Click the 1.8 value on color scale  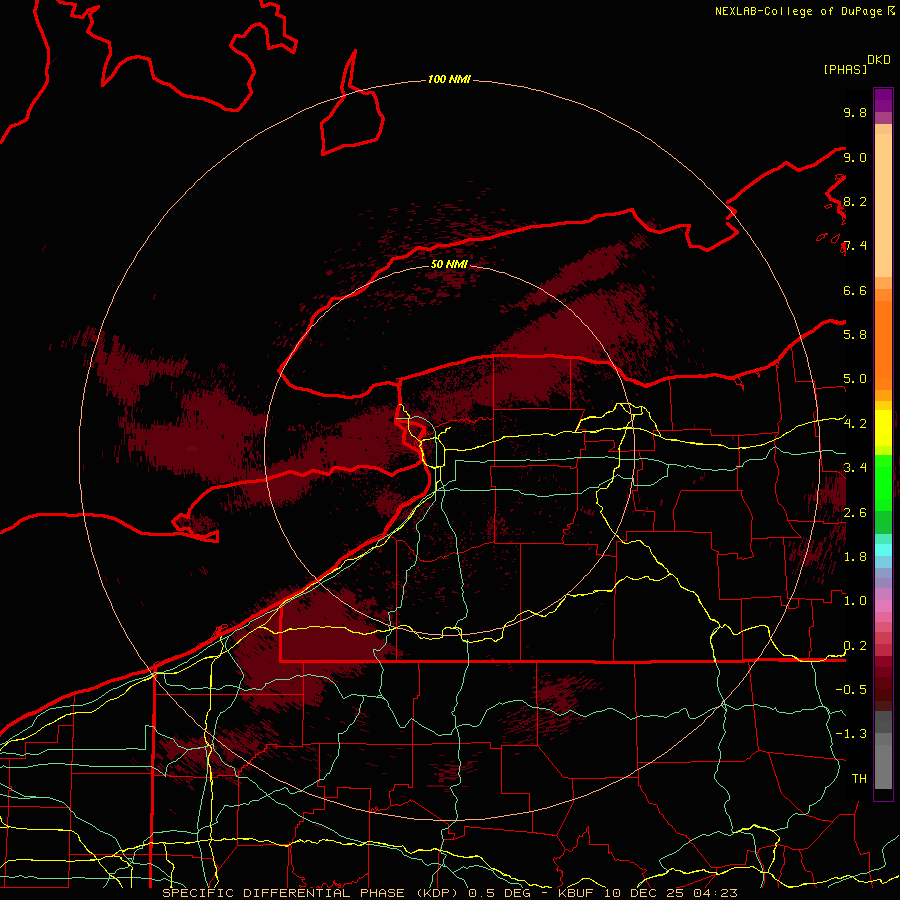click(855, 557)
